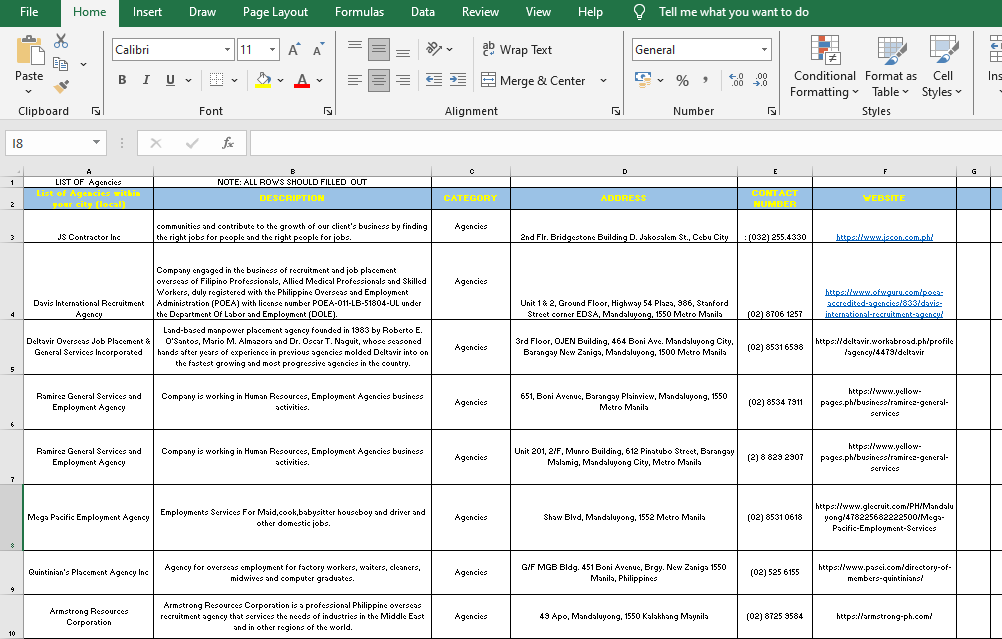Click Tell me what you want to do
Screen dimensions: 1002x639
click(733, 12)
